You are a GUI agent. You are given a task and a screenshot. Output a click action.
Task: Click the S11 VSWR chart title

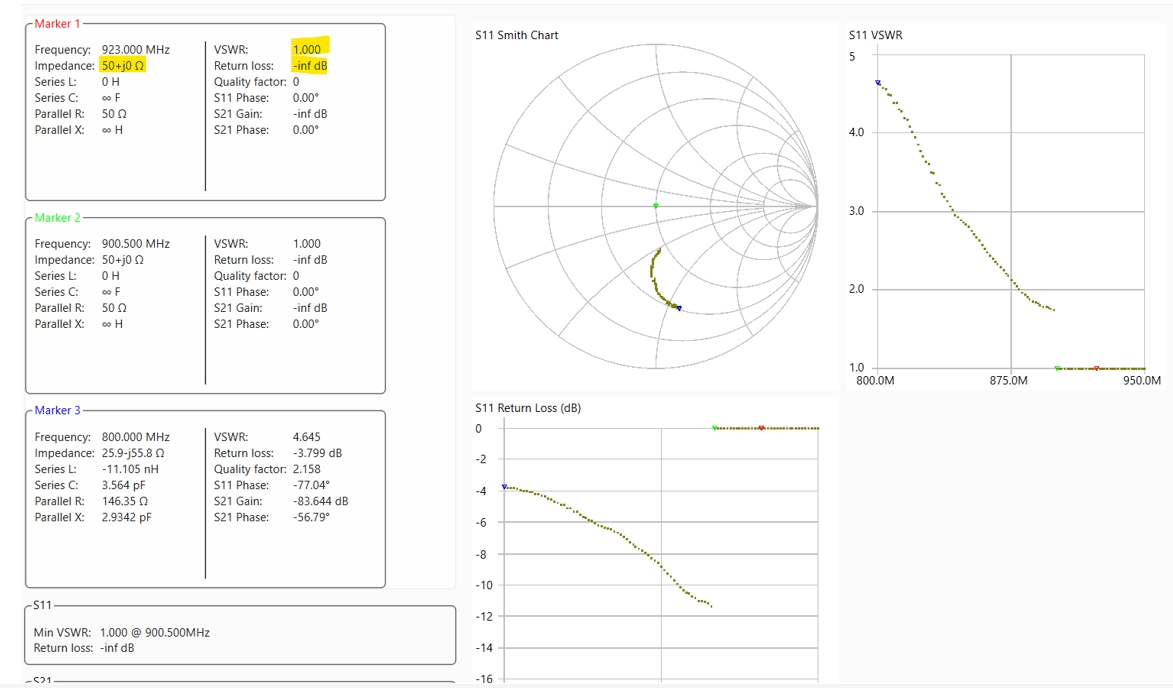click(875, 35)
